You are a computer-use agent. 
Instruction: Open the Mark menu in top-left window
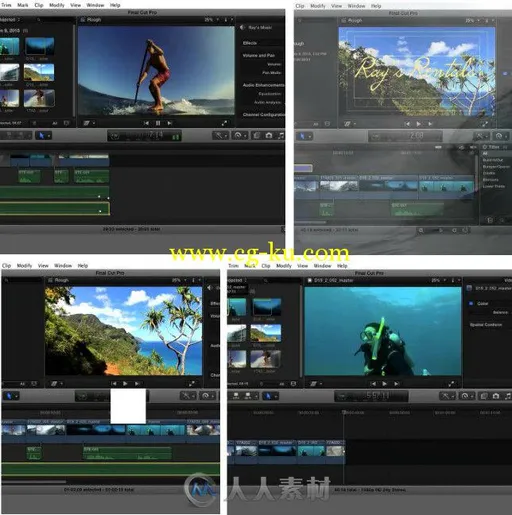[23, 5]
